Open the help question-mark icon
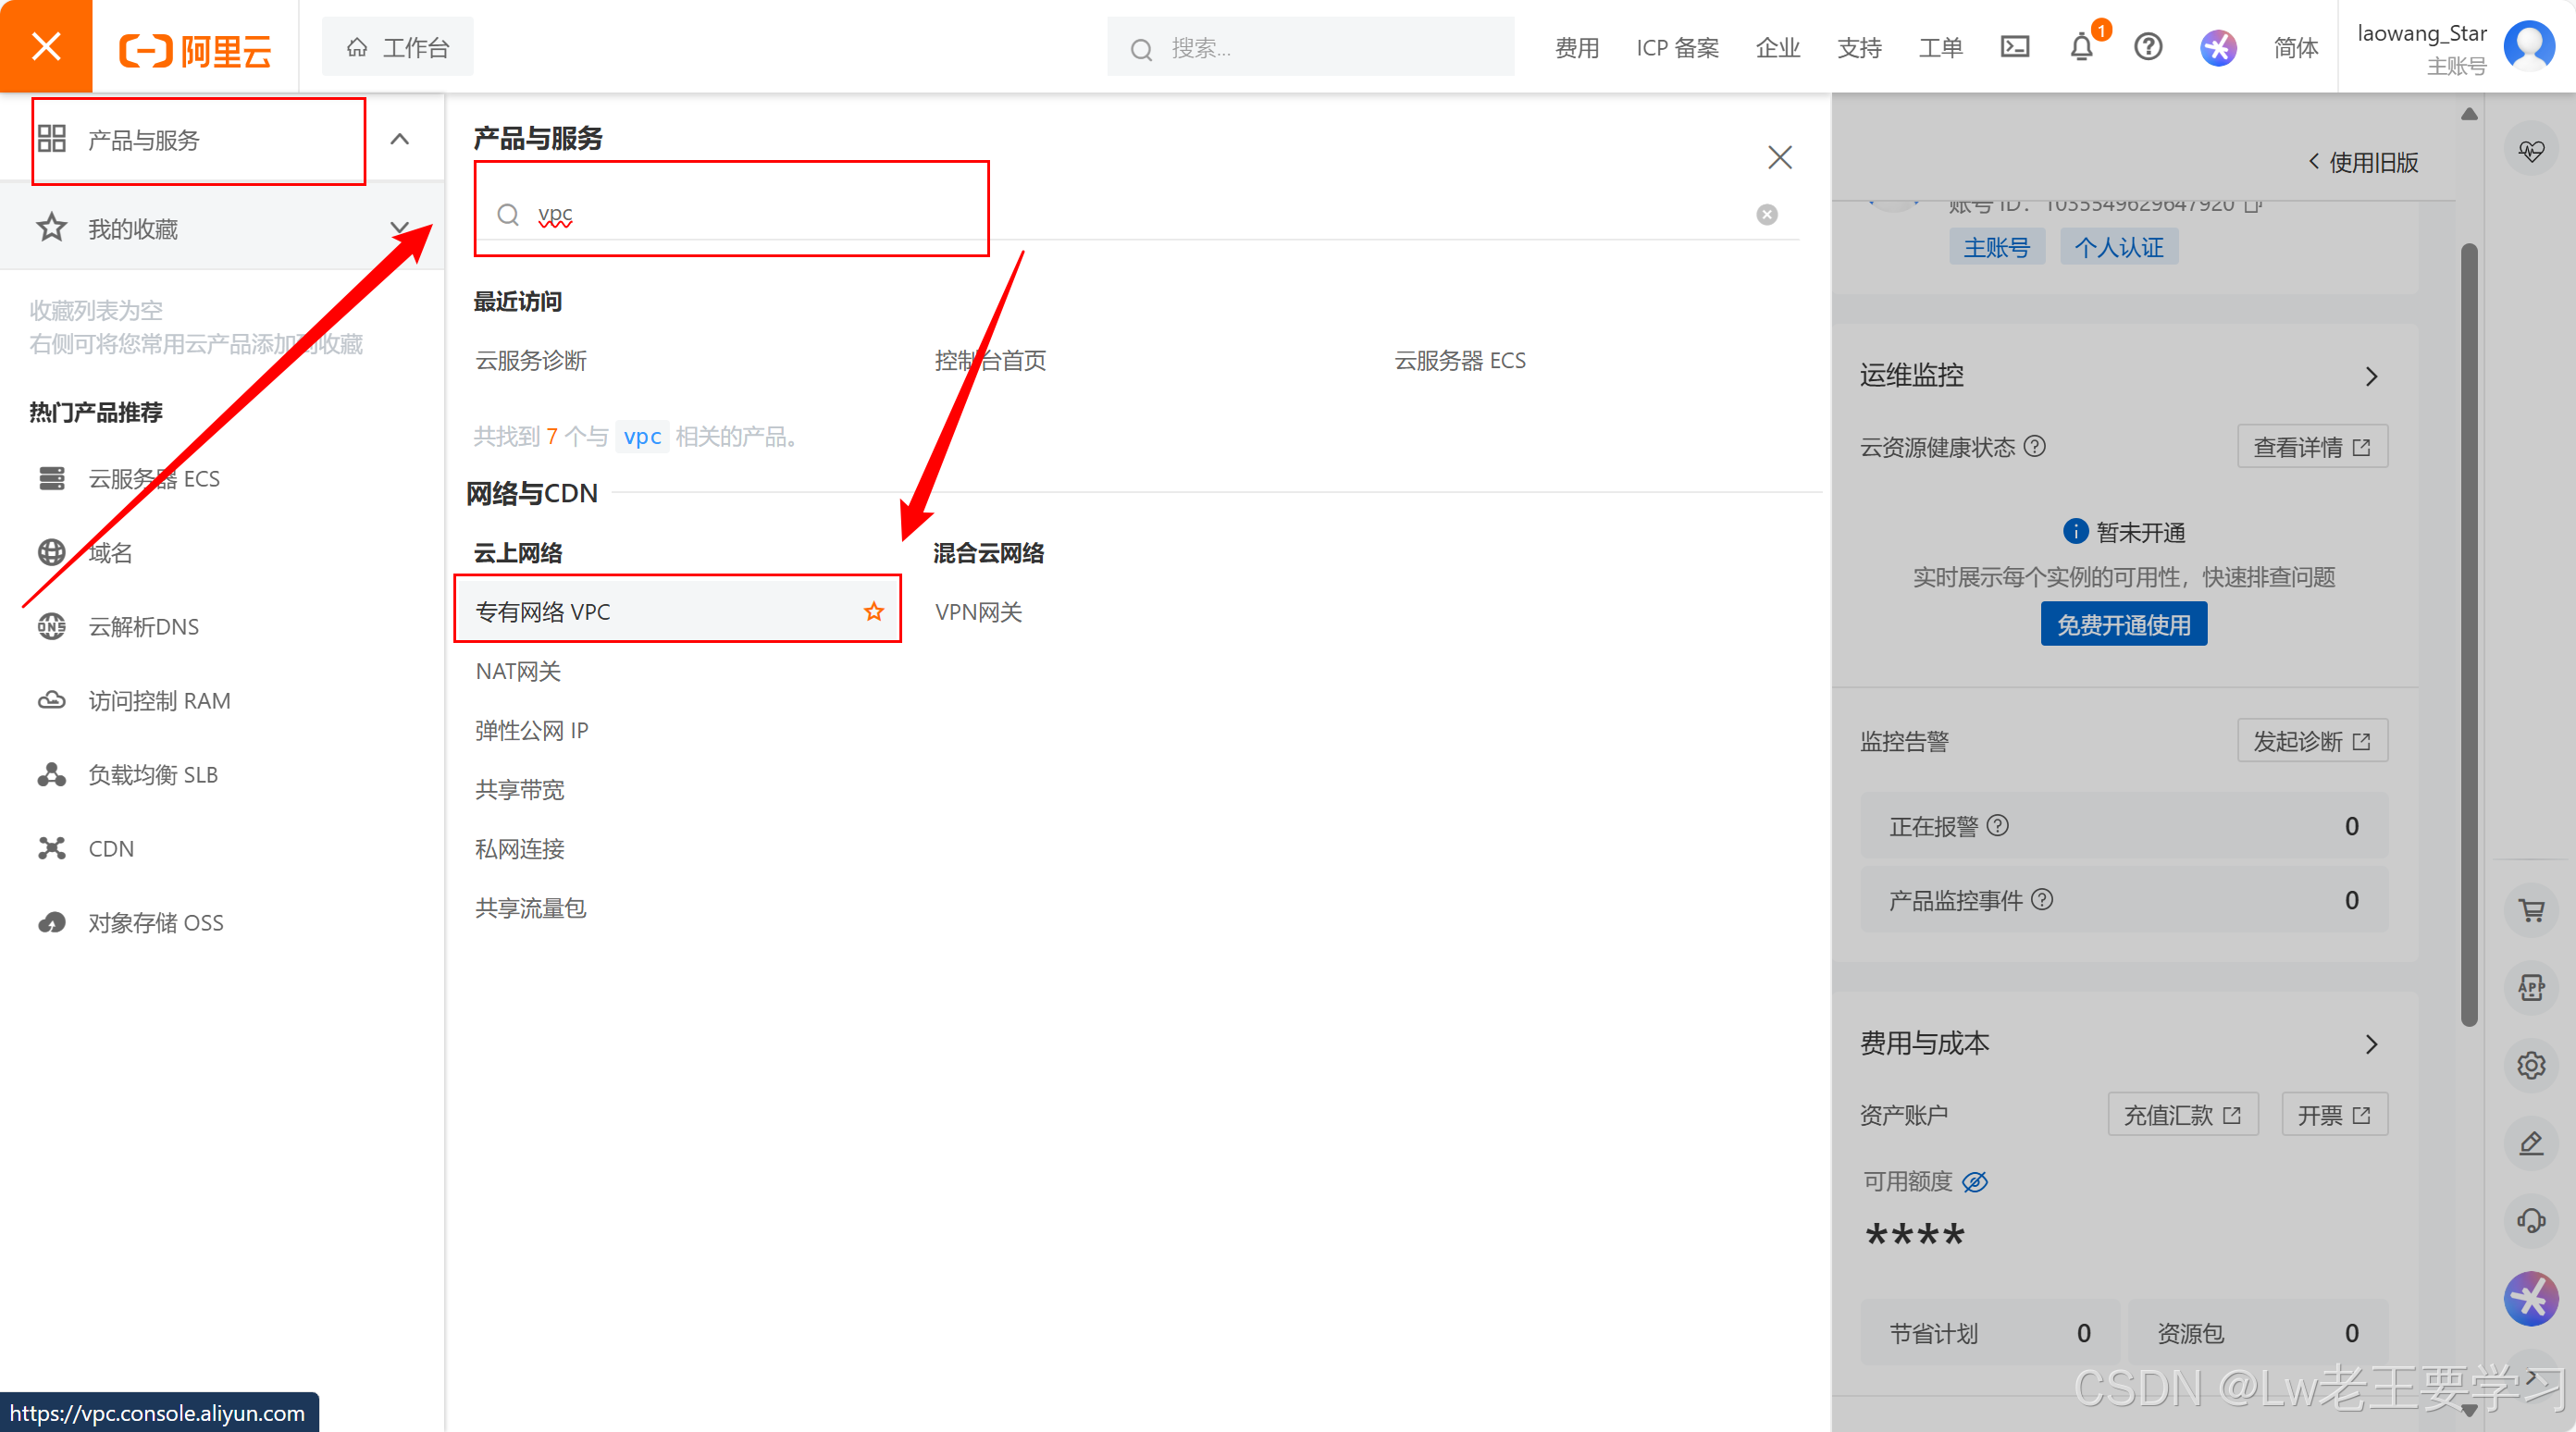Screen dimensions: 2576x1432 pyautogui.click(x=2147, y=47)
